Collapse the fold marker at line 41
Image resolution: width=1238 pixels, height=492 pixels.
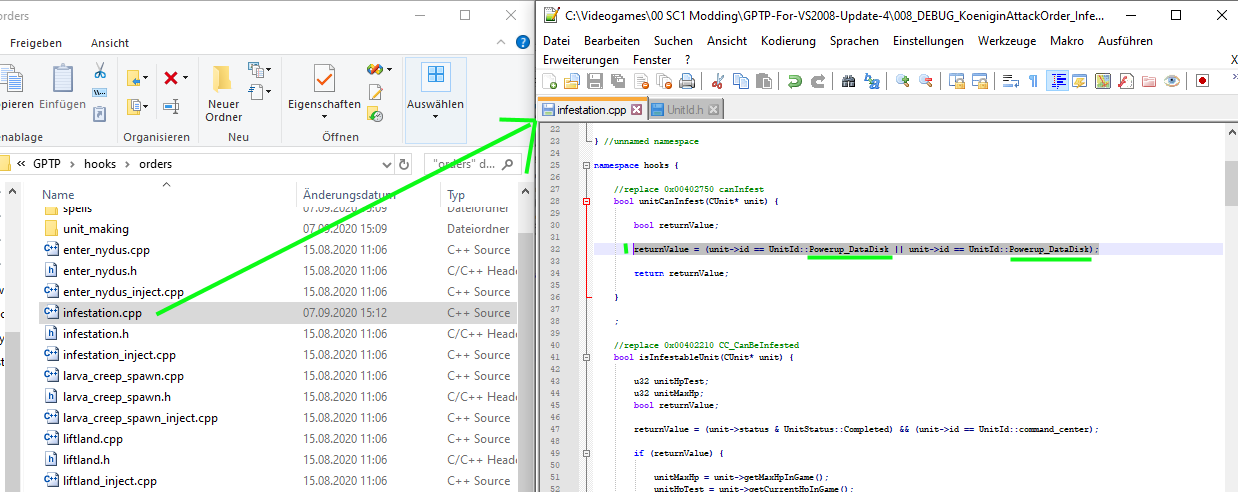(x=586, y=357)
